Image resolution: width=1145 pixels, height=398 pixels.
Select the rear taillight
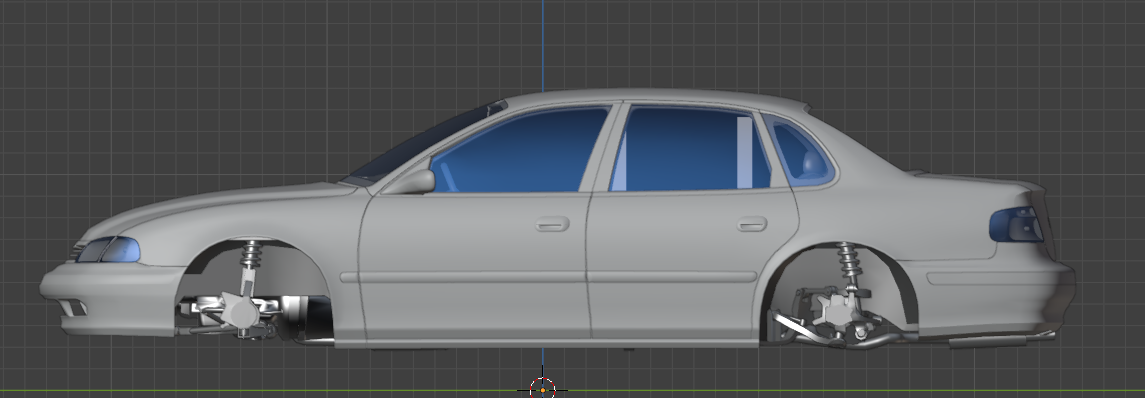point(1016,225)
